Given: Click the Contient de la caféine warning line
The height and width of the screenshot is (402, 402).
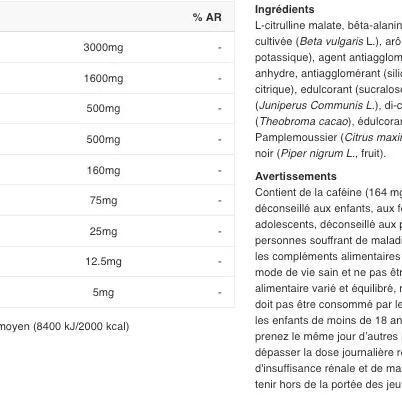Looking at the screenshot, I should pos(328,193).
